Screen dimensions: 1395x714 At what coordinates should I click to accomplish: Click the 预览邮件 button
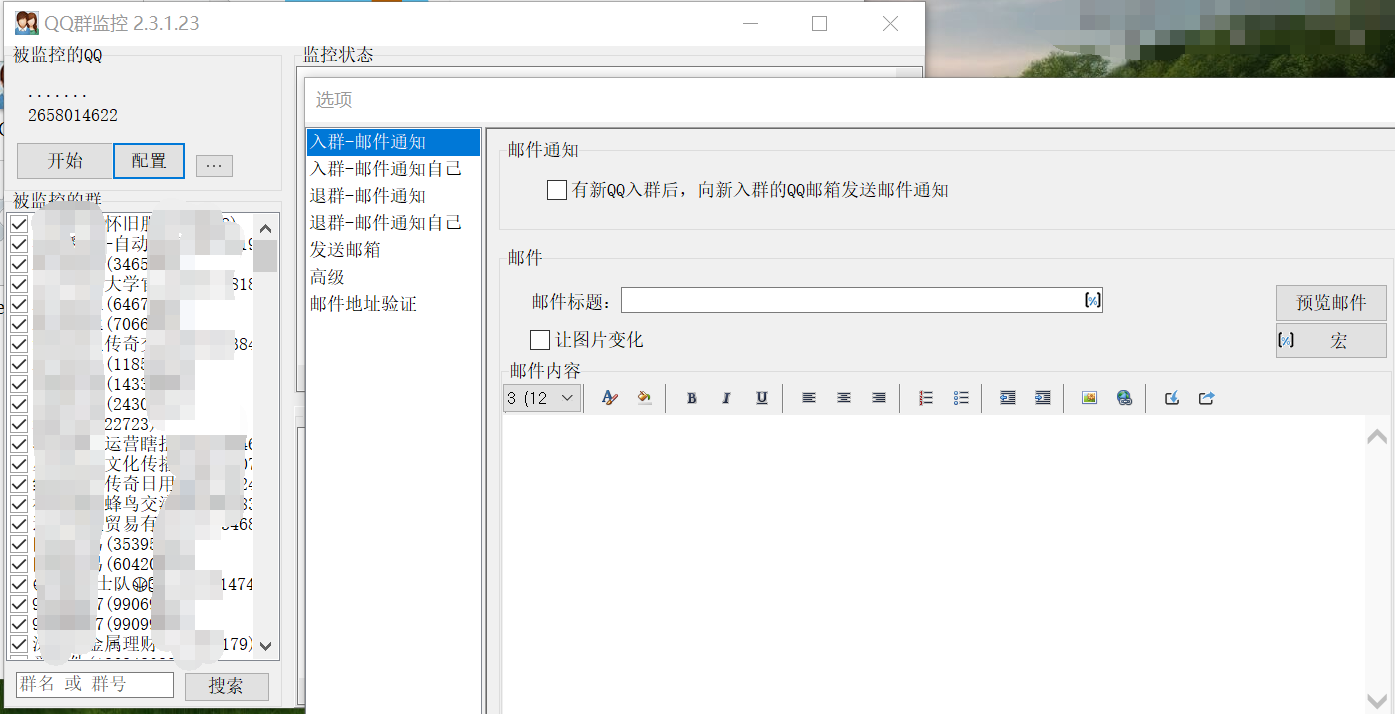point(1330,303)
